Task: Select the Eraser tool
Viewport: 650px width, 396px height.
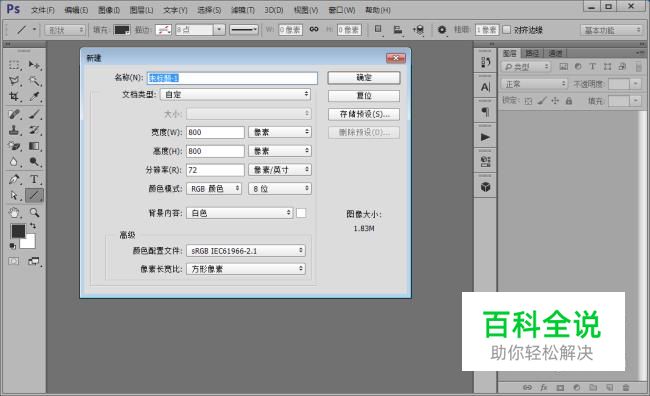Action: (x=14, y=146)
